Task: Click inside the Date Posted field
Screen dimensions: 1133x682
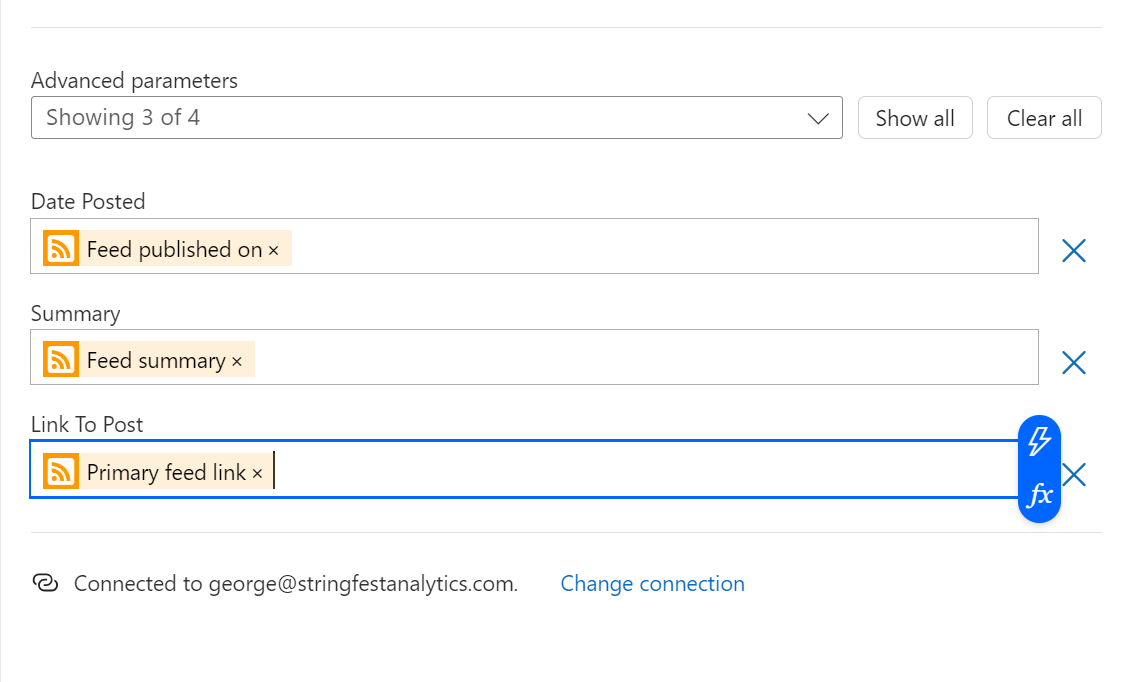Action: click(x=660, y=247)
